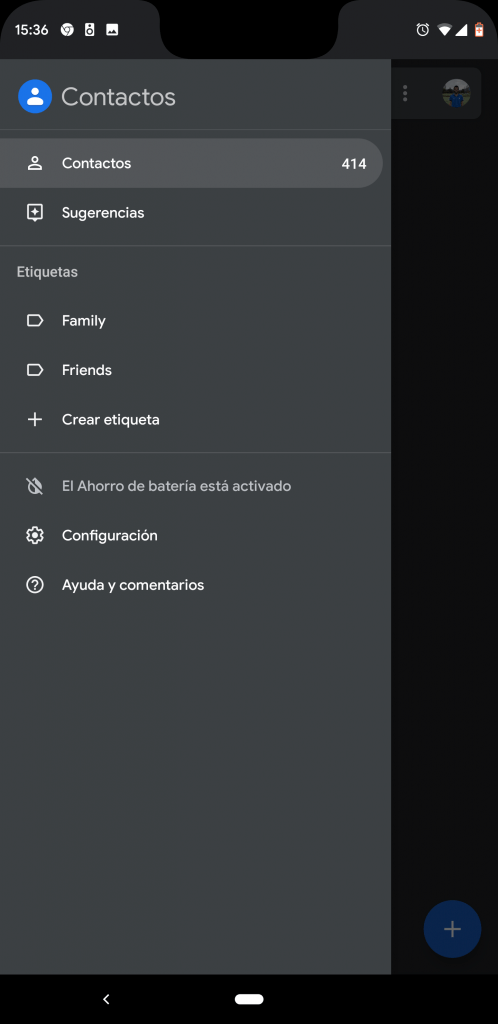The image size is (498, 1024).
Task: Open the account profile avatar
Action: coord(456,93)
